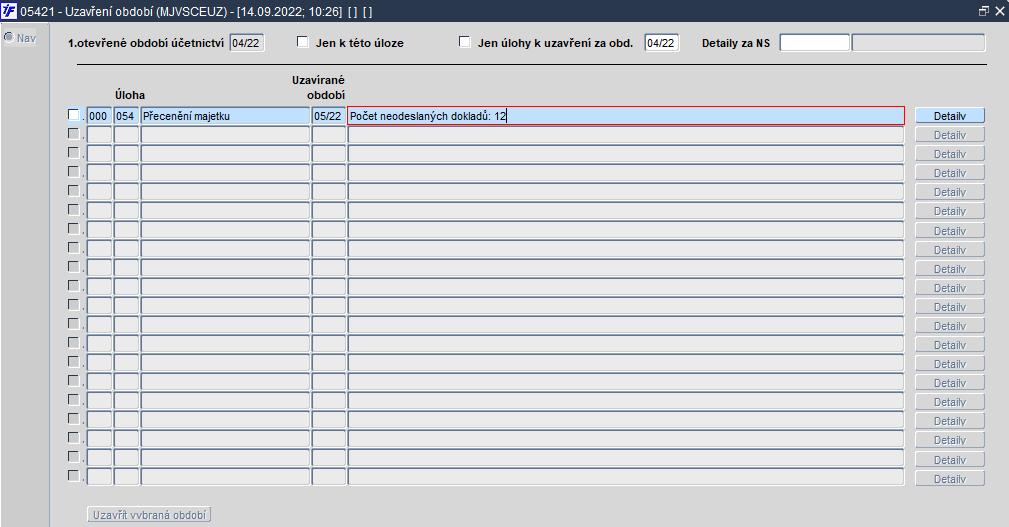
Task: Click the 'Počet neodeslaných dokladů: 12' message field
Action: pos(626,116)
